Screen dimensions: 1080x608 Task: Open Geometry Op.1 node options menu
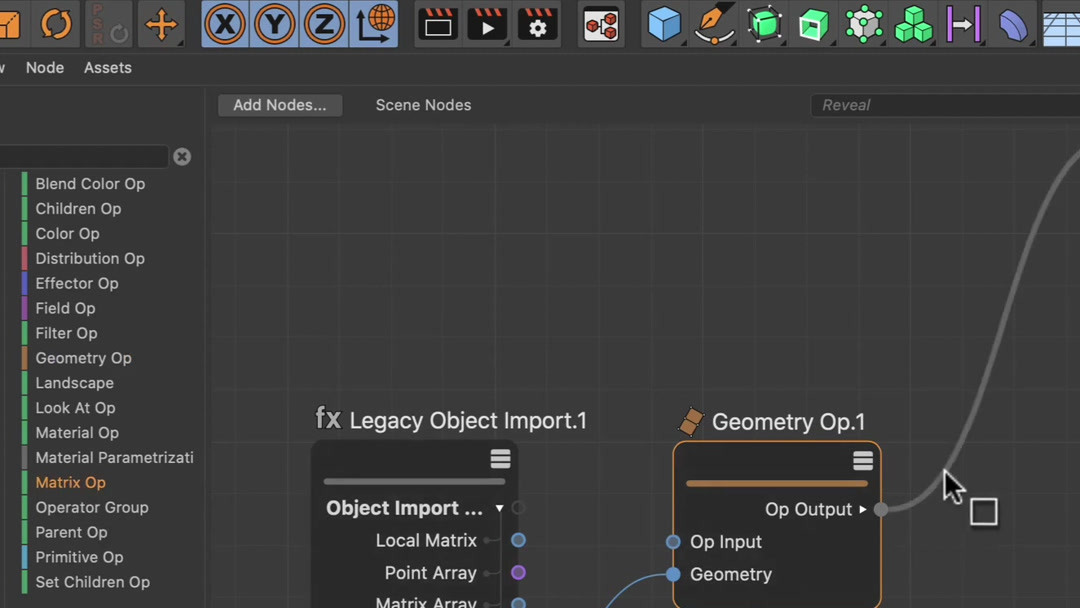click(863, 461)
